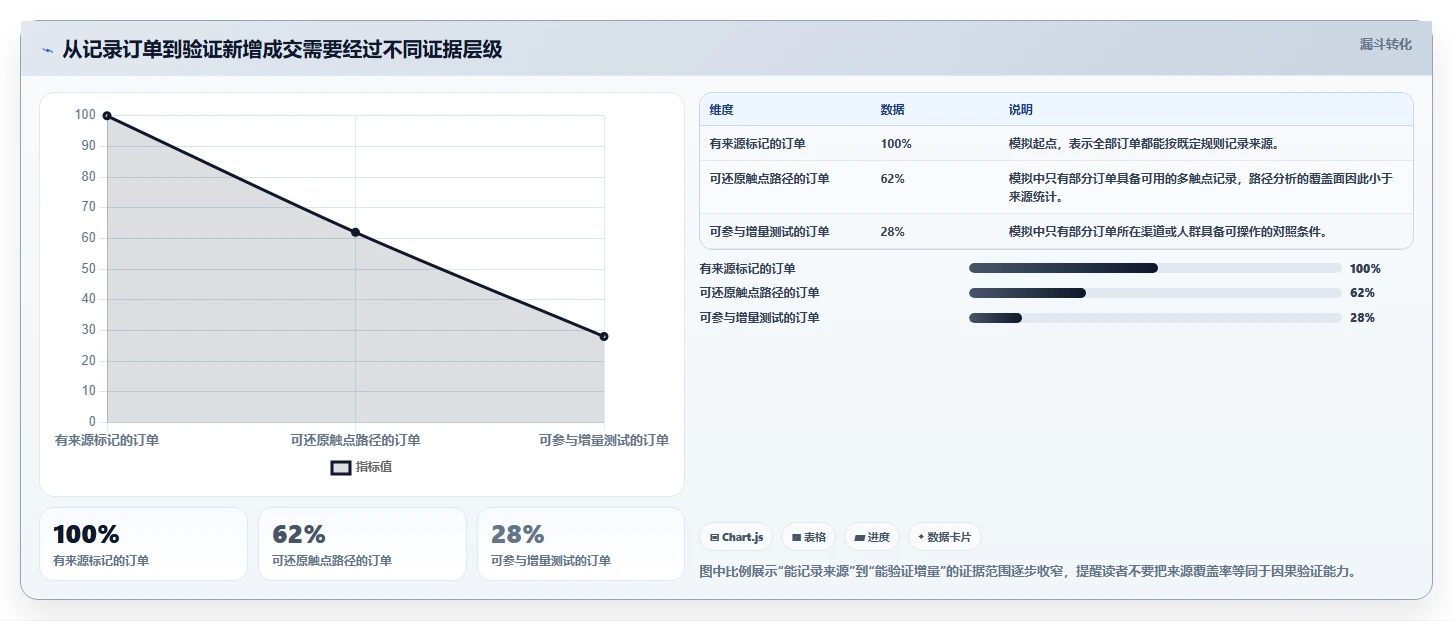Click the 说明 table column header
Screen dimensions: 1453x621
(1021, 110)
